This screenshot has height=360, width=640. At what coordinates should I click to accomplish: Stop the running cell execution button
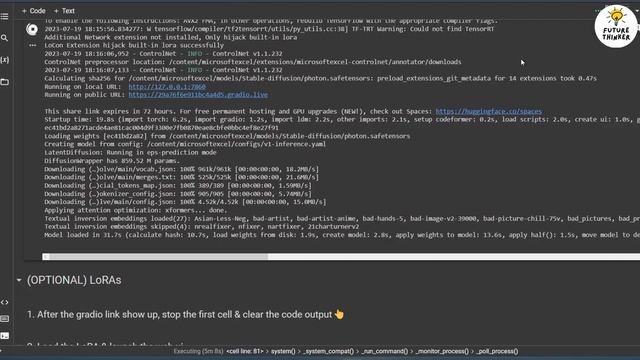point(32,29)
